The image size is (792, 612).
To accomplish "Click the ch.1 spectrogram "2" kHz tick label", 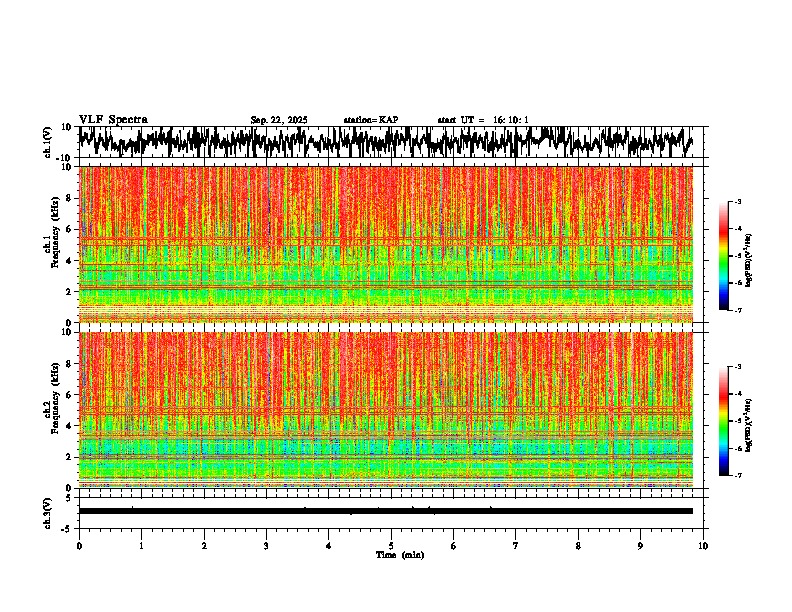I will tap(69, 292).
